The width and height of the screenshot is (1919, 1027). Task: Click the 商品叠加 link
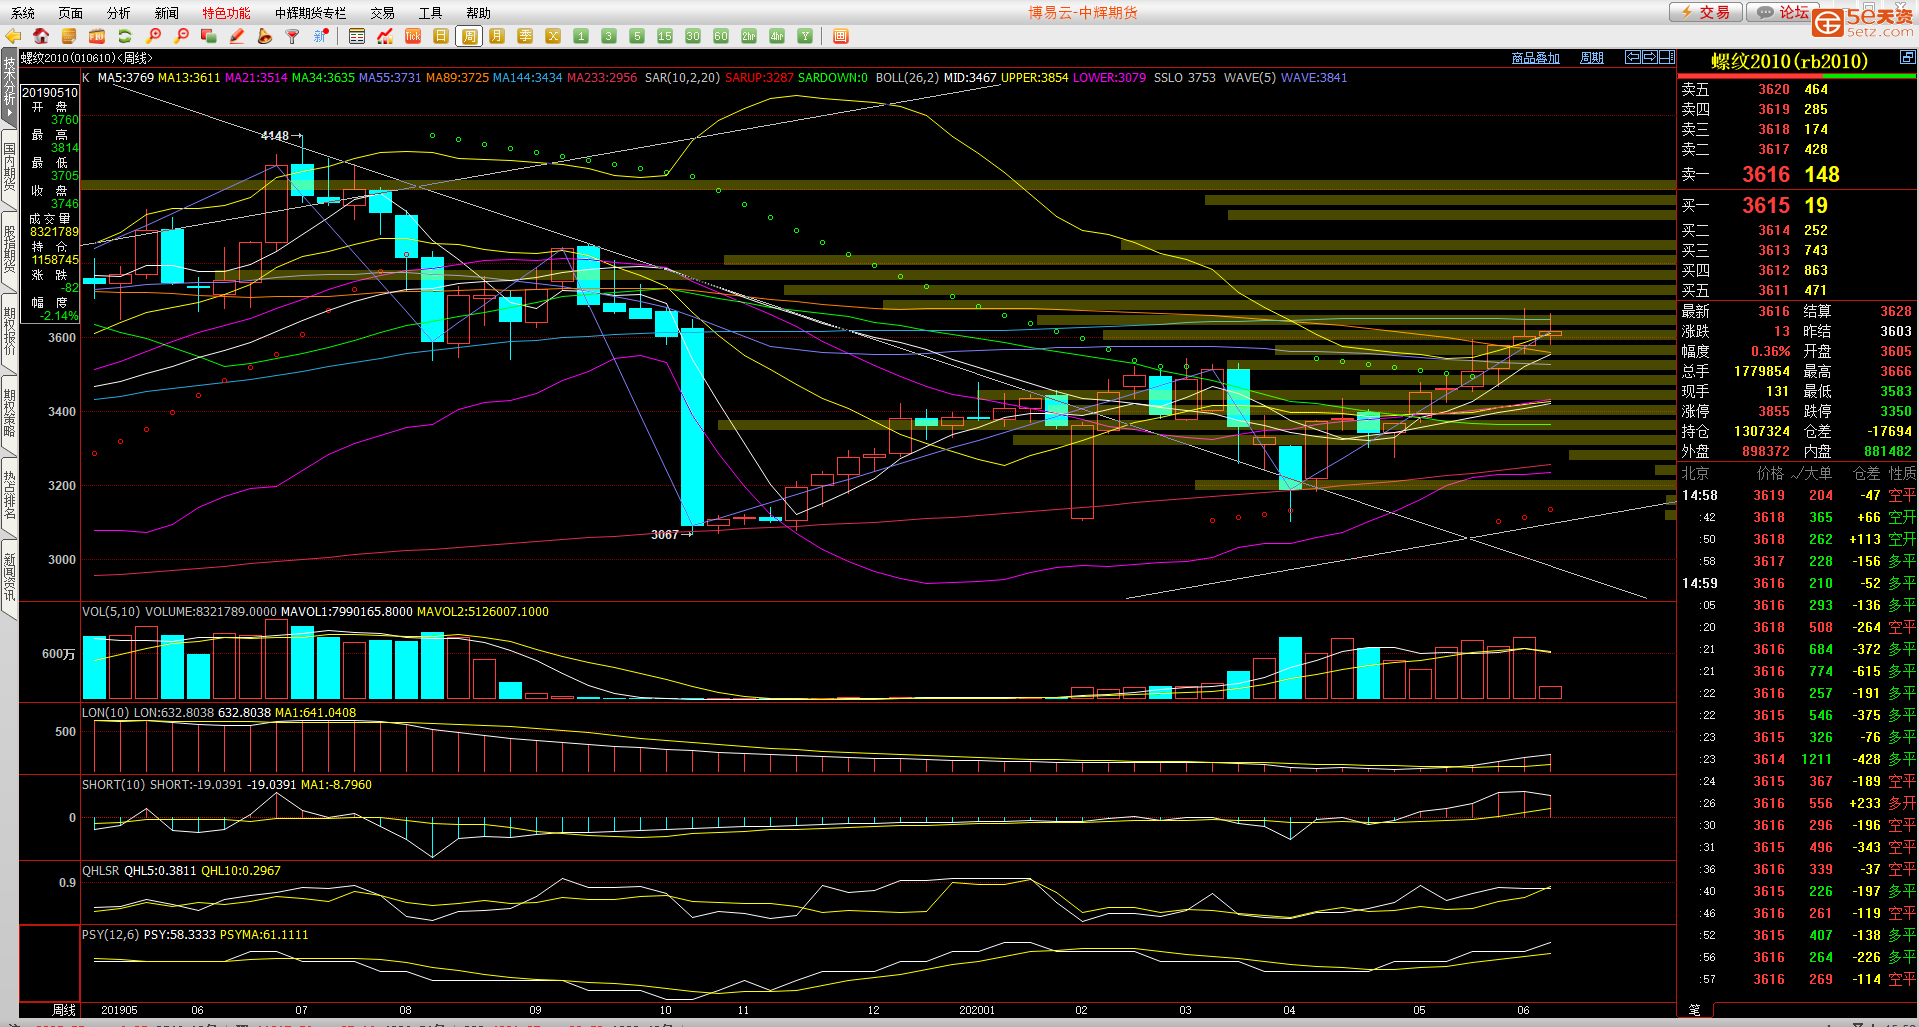1536,58
